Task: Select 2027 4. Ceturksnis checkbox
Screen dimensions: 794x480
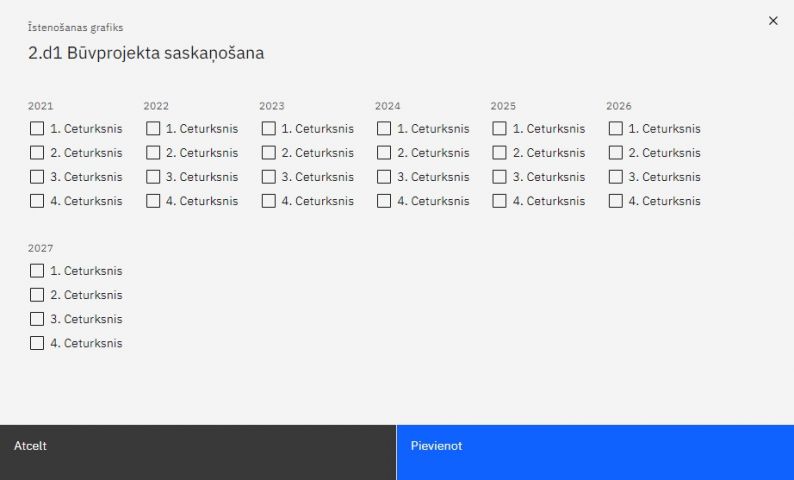Action: point(37,343)
